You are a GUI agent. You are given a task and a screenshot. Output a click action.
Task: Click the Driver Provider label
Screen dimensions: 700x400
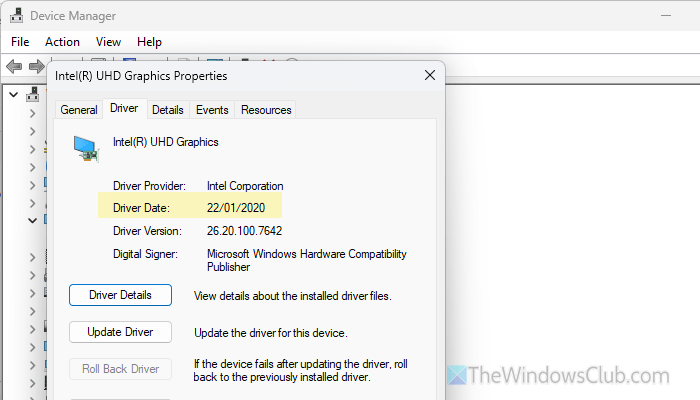[149, 186]
